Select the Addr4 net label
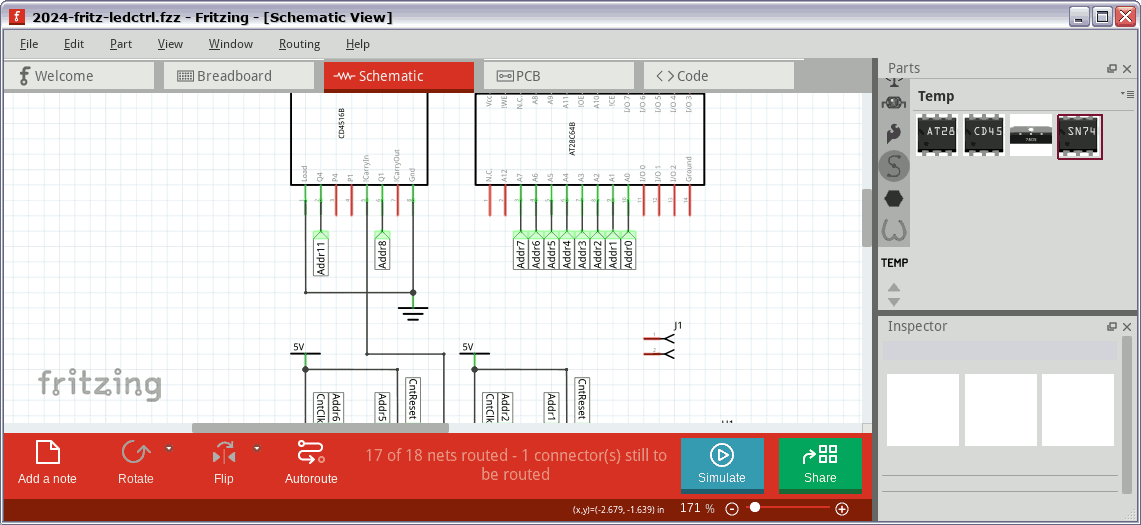The image size is (1141, 525). tap(567, 250)
